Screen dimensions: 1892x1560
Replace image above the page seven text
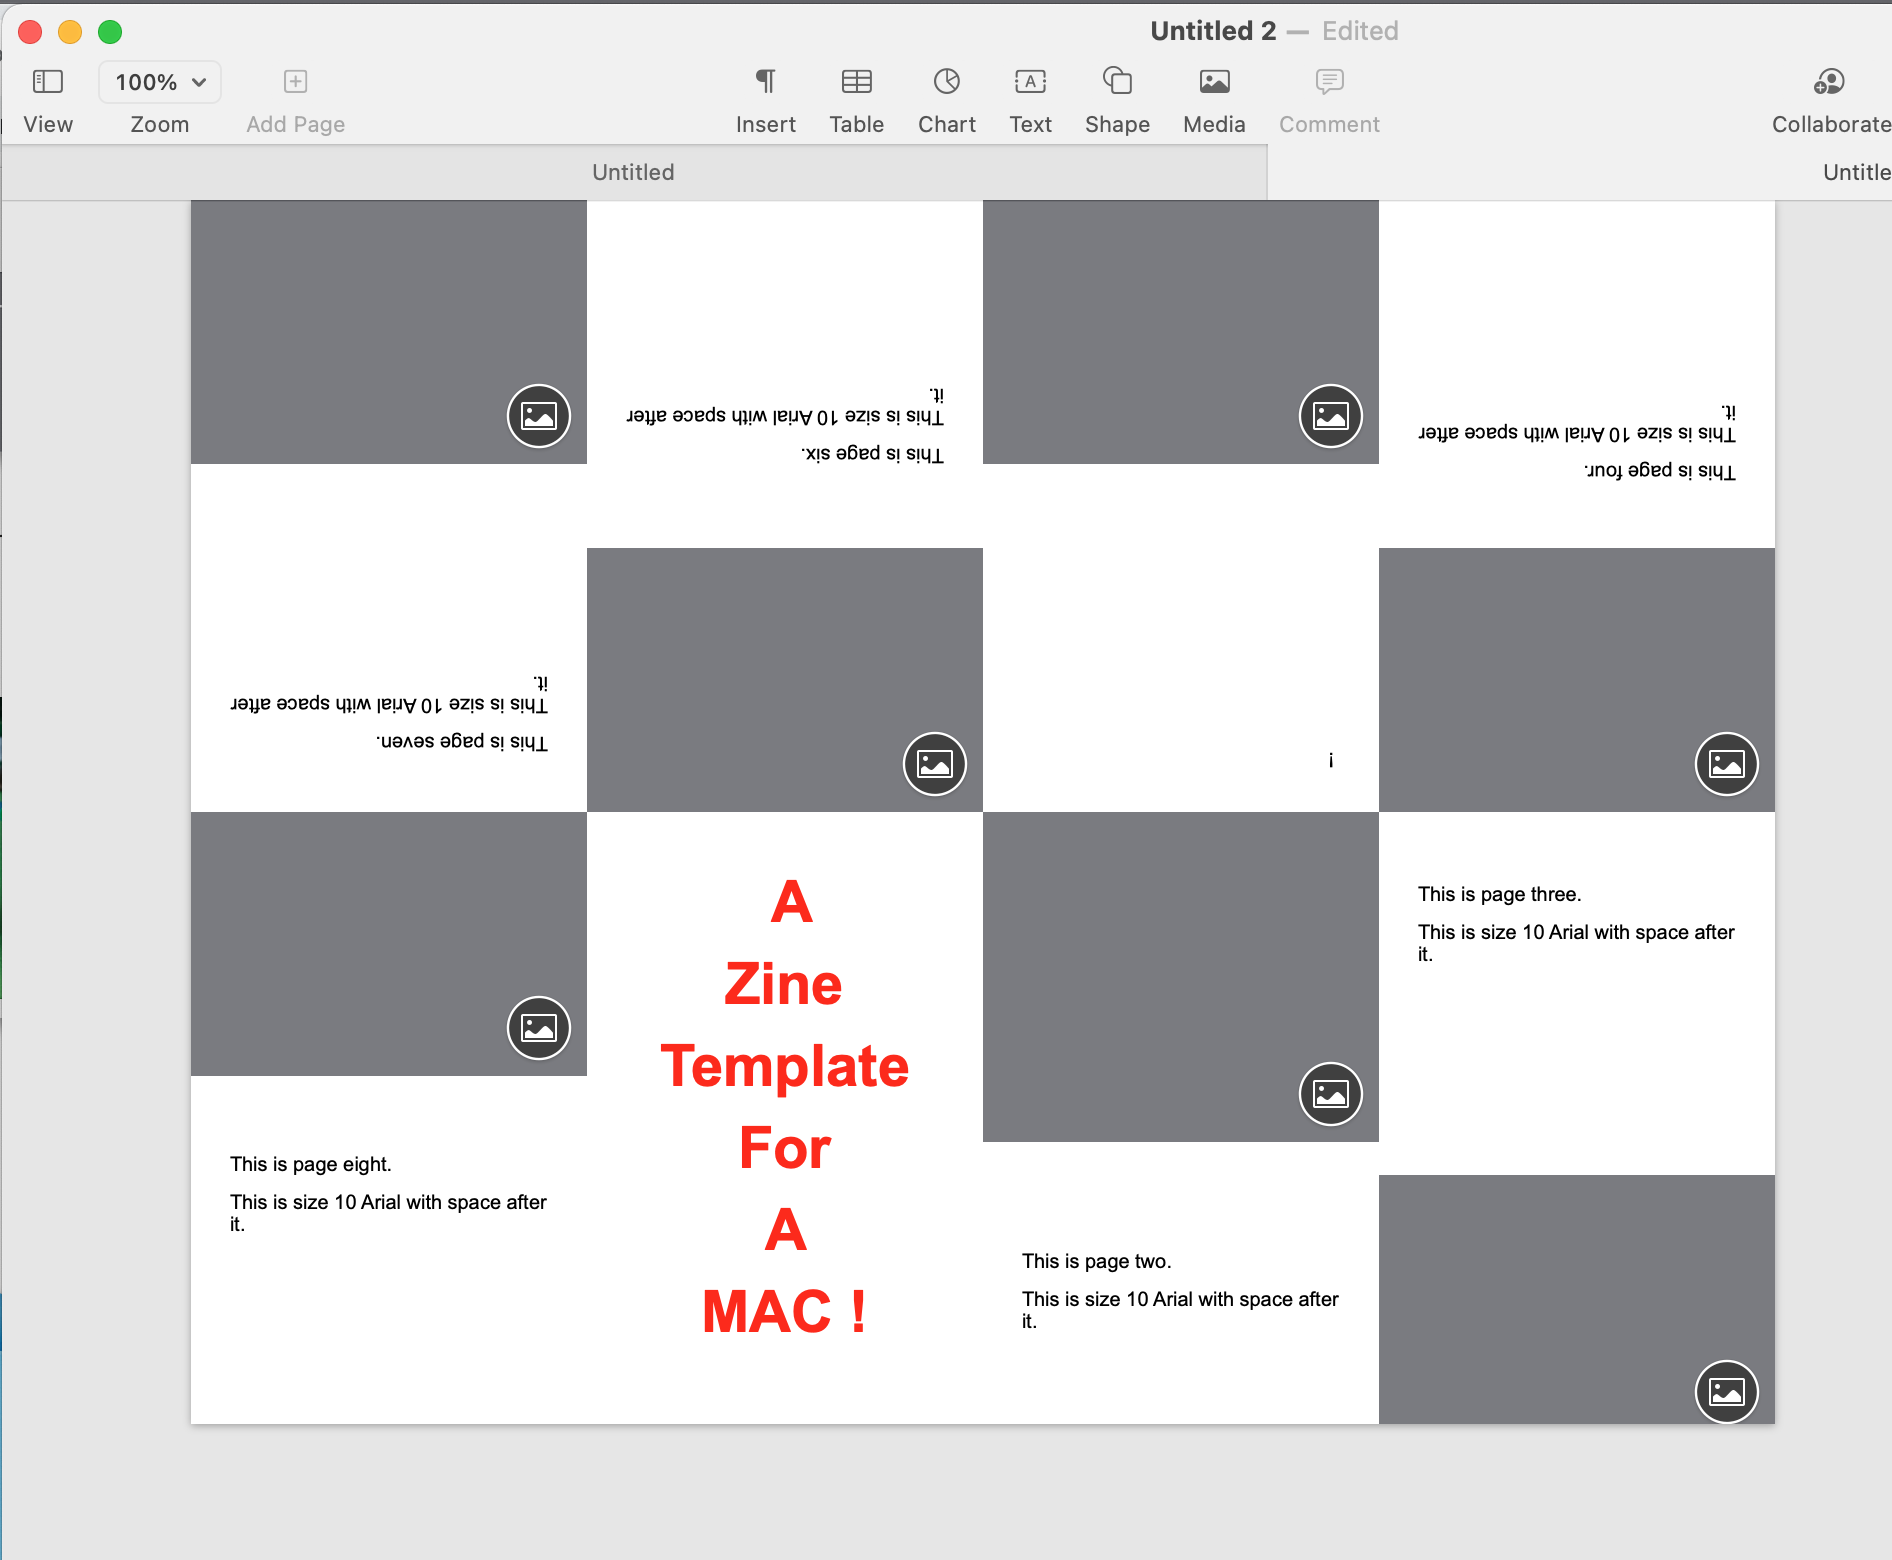(539, 416)
